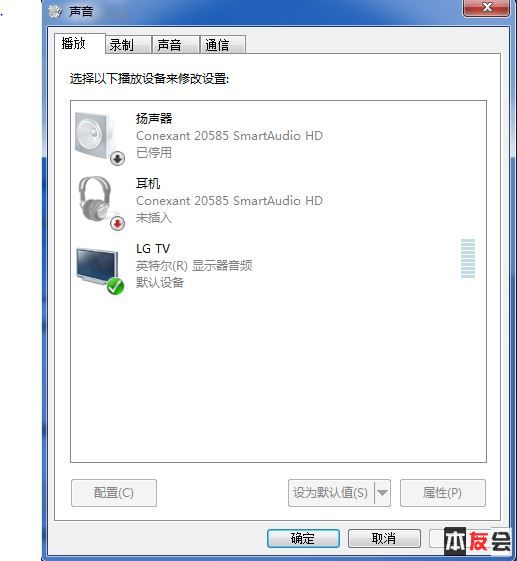
Task: Click the LG TV volume level meter
Action: (x=468, y=258)
